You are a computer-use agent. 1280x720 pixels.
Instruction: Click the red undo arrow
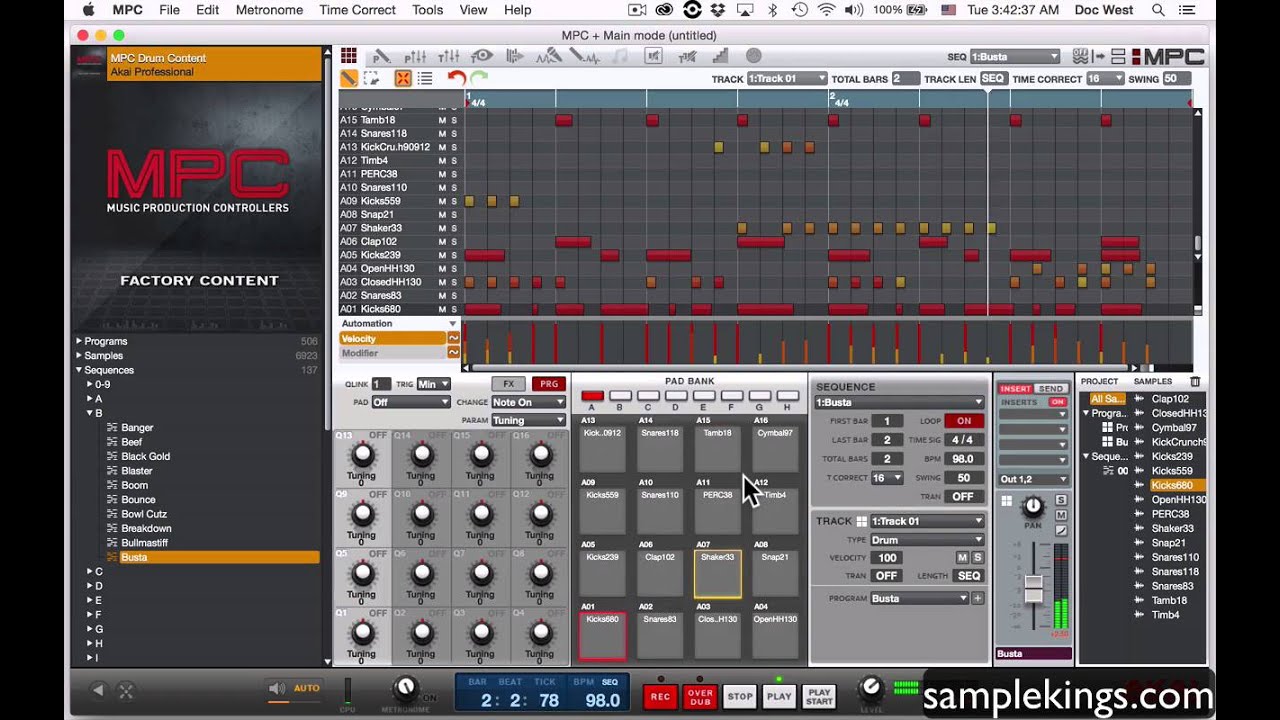click(x=456, y=78)
